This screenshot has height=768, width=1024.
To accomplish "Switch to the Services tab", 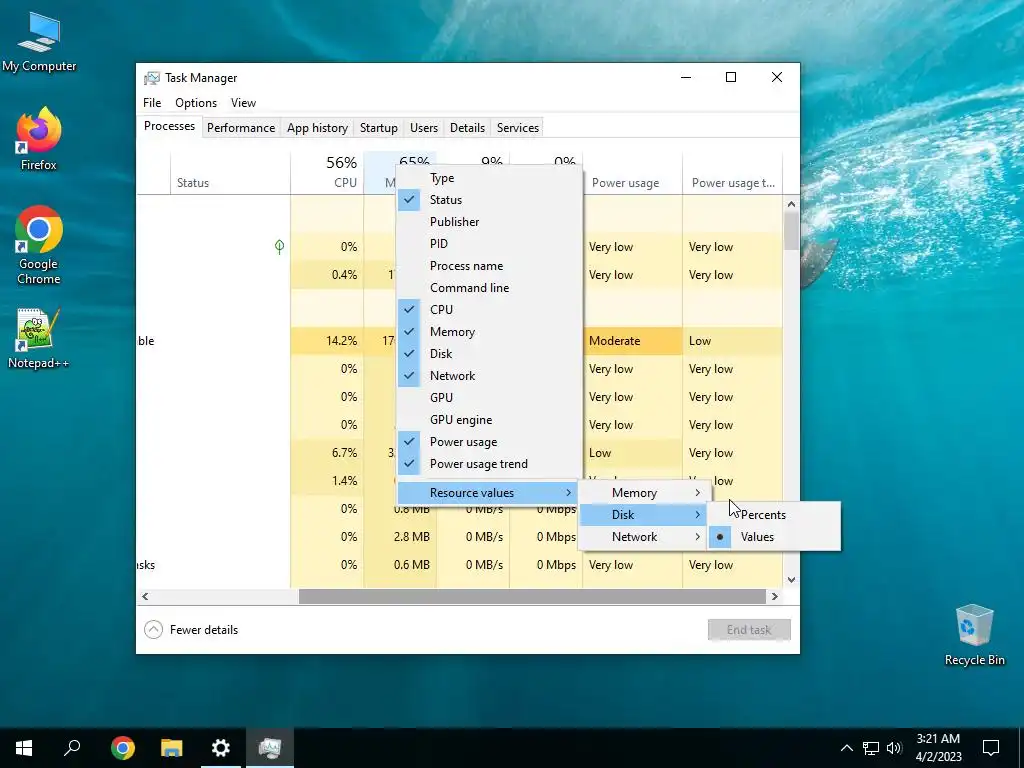I will point(518,128).
